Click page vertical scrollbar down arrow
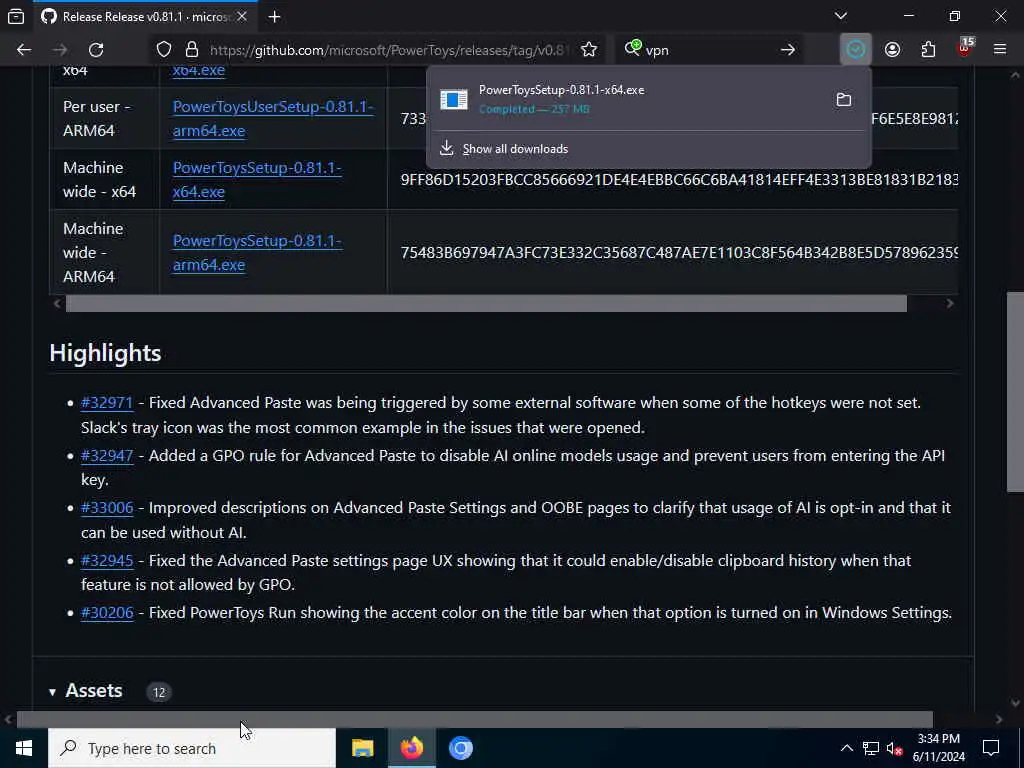 pyautogui.click(x=1015, y=703)
